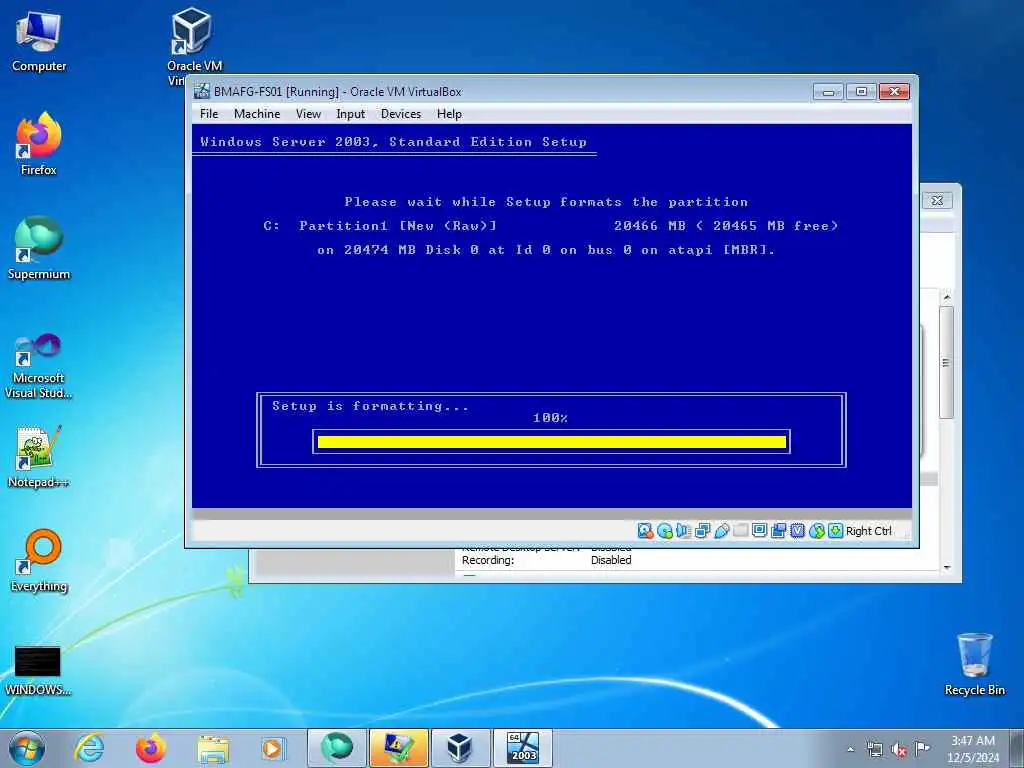Click the 'Setup is formatting...' text

point(370,406)
